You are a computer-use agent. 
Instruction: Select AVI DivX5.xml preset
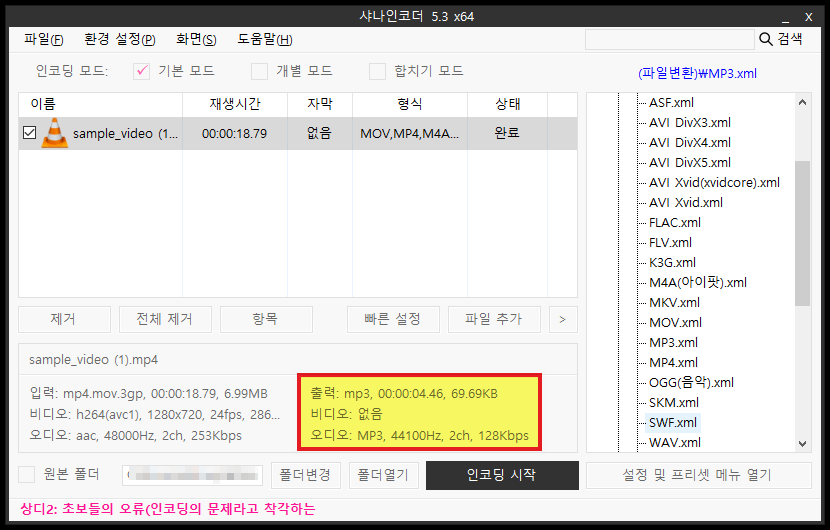click(x=690, y=163)
